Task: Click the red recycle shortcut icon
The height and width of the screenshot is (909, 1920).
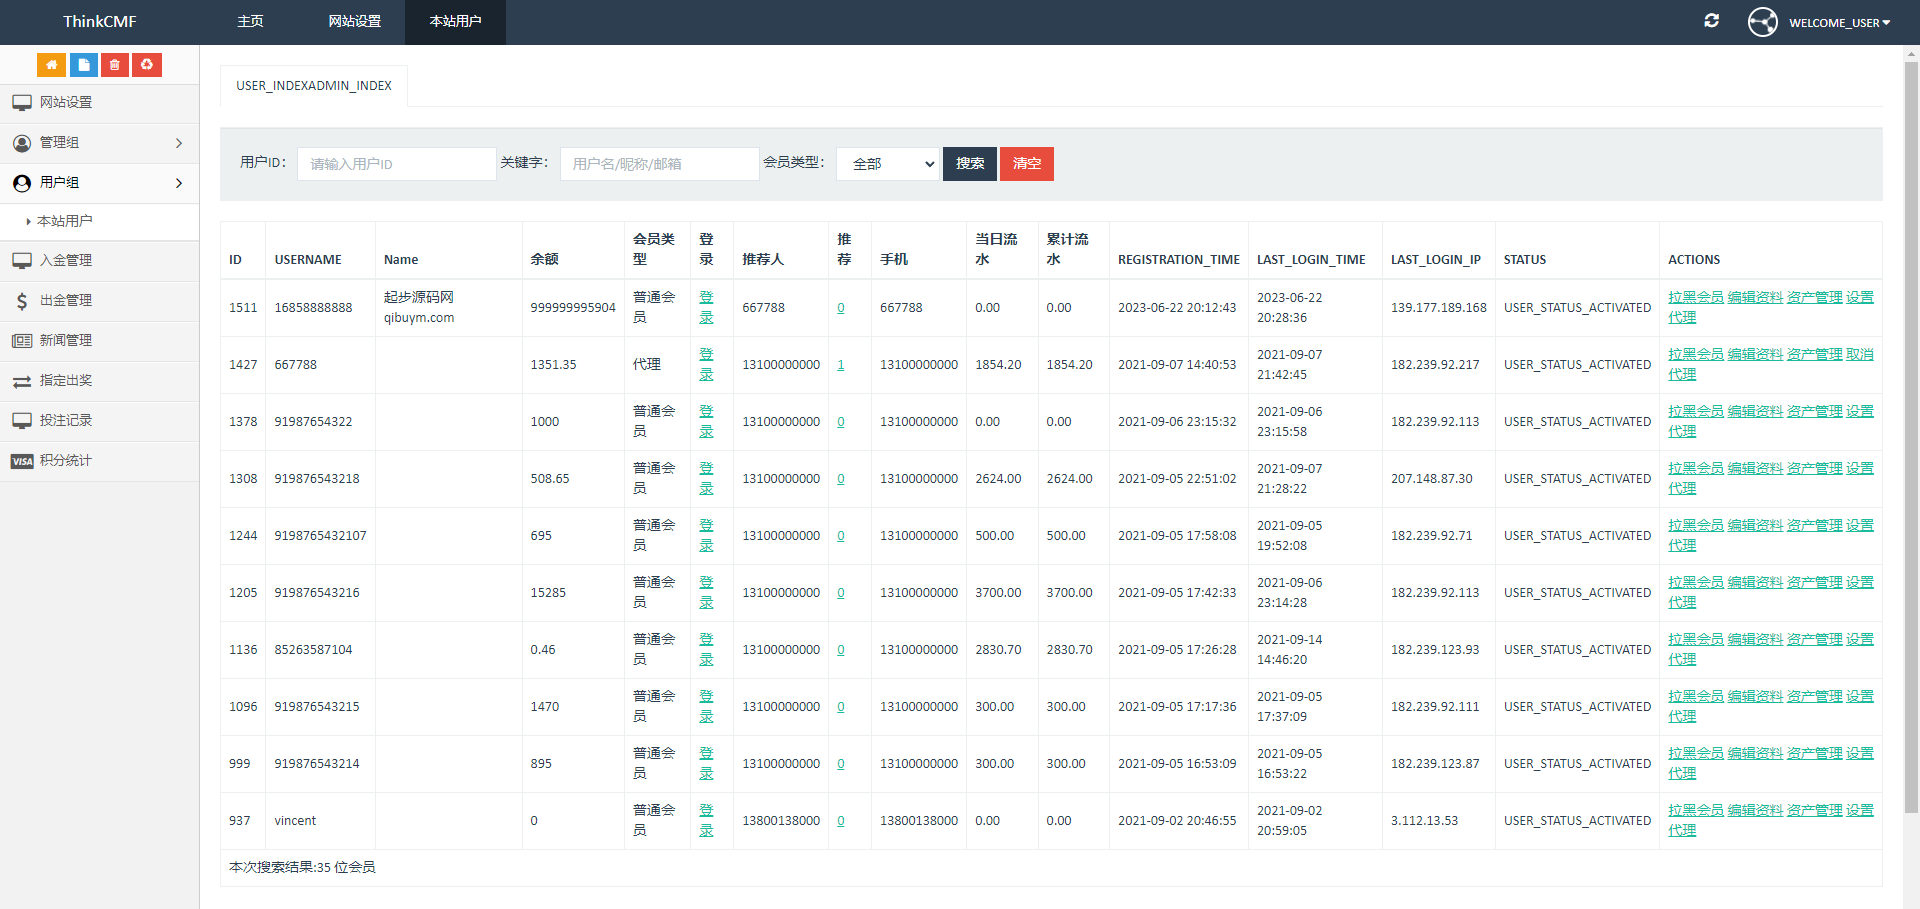Action: (147, 65)
